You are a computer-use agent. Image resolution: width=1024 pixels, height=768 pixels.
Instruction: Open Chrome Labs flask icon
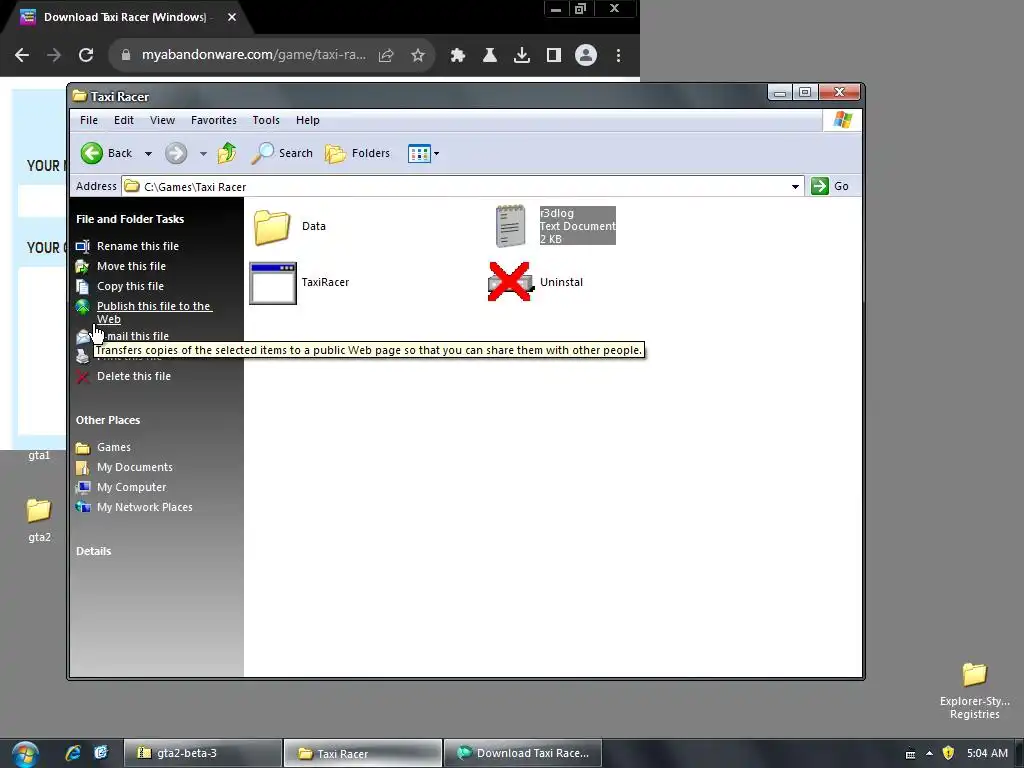click(x=490, y=56)
